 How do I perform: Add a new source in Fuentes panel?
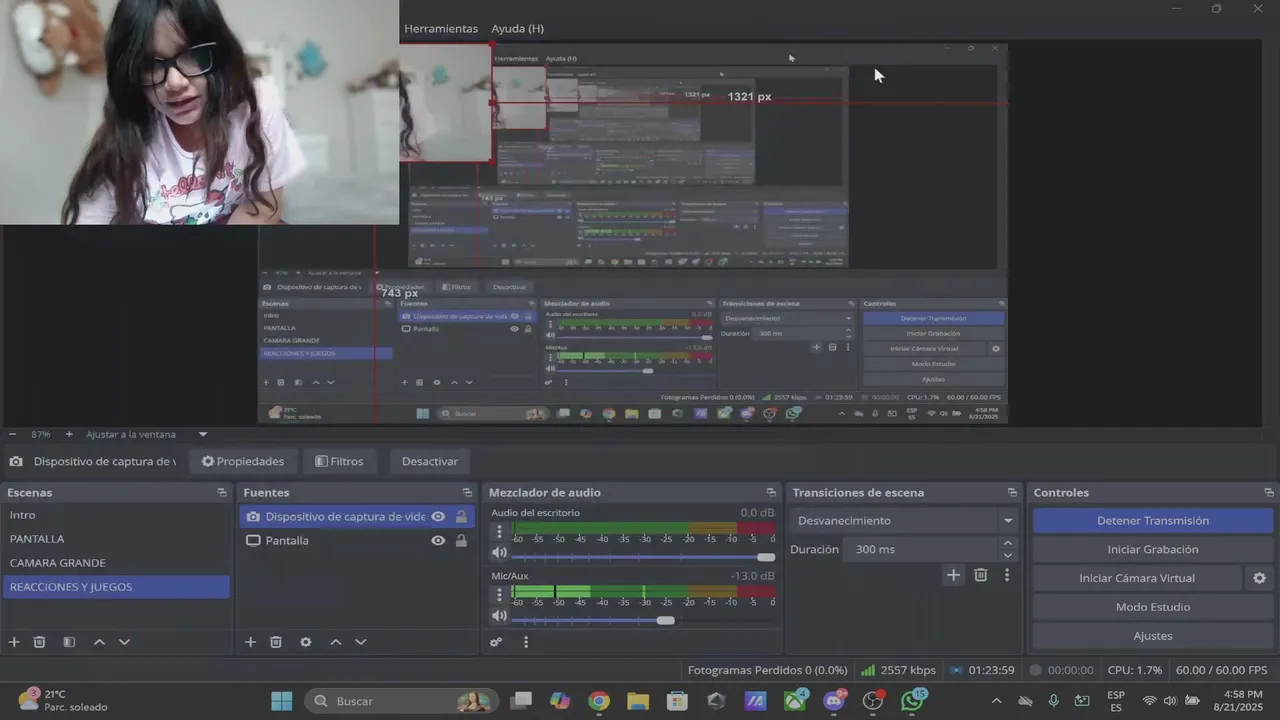pyautogui.click(x=250, y=642)
